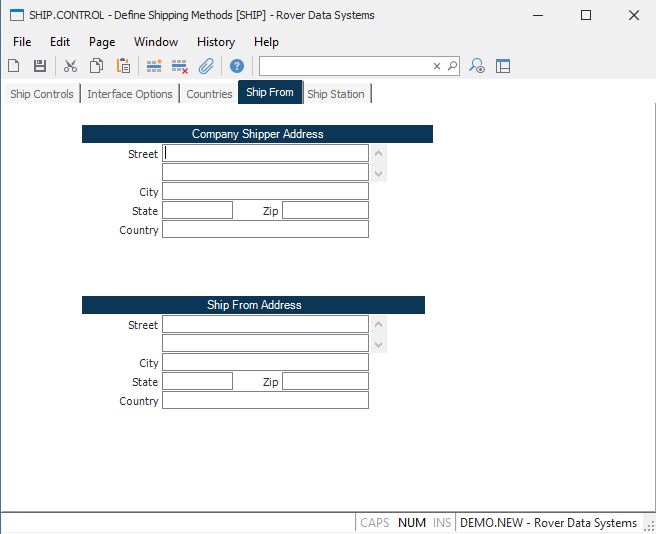The image size is (656, 534).
Task: Click the Copy icon in toolbar
Action: pyautogui.click(x=97, y=66)
